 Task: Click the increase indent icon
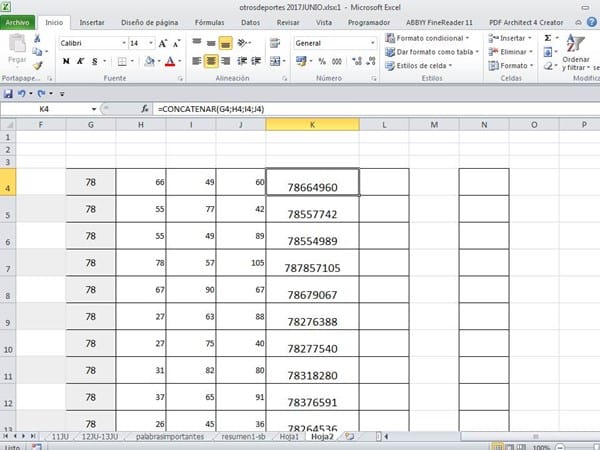click(256, 61)
